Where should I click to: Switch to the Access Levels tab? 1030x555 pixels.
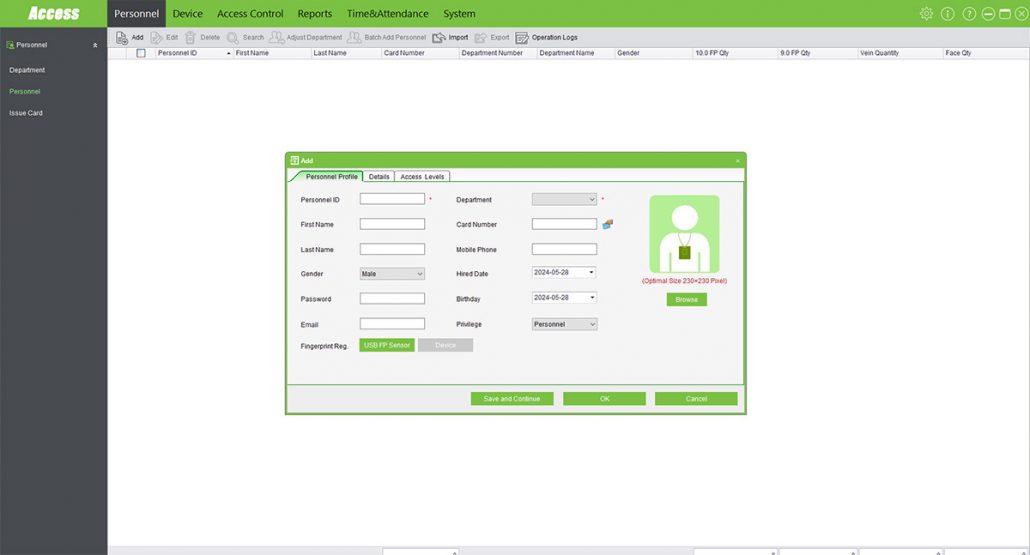point(422,177)
